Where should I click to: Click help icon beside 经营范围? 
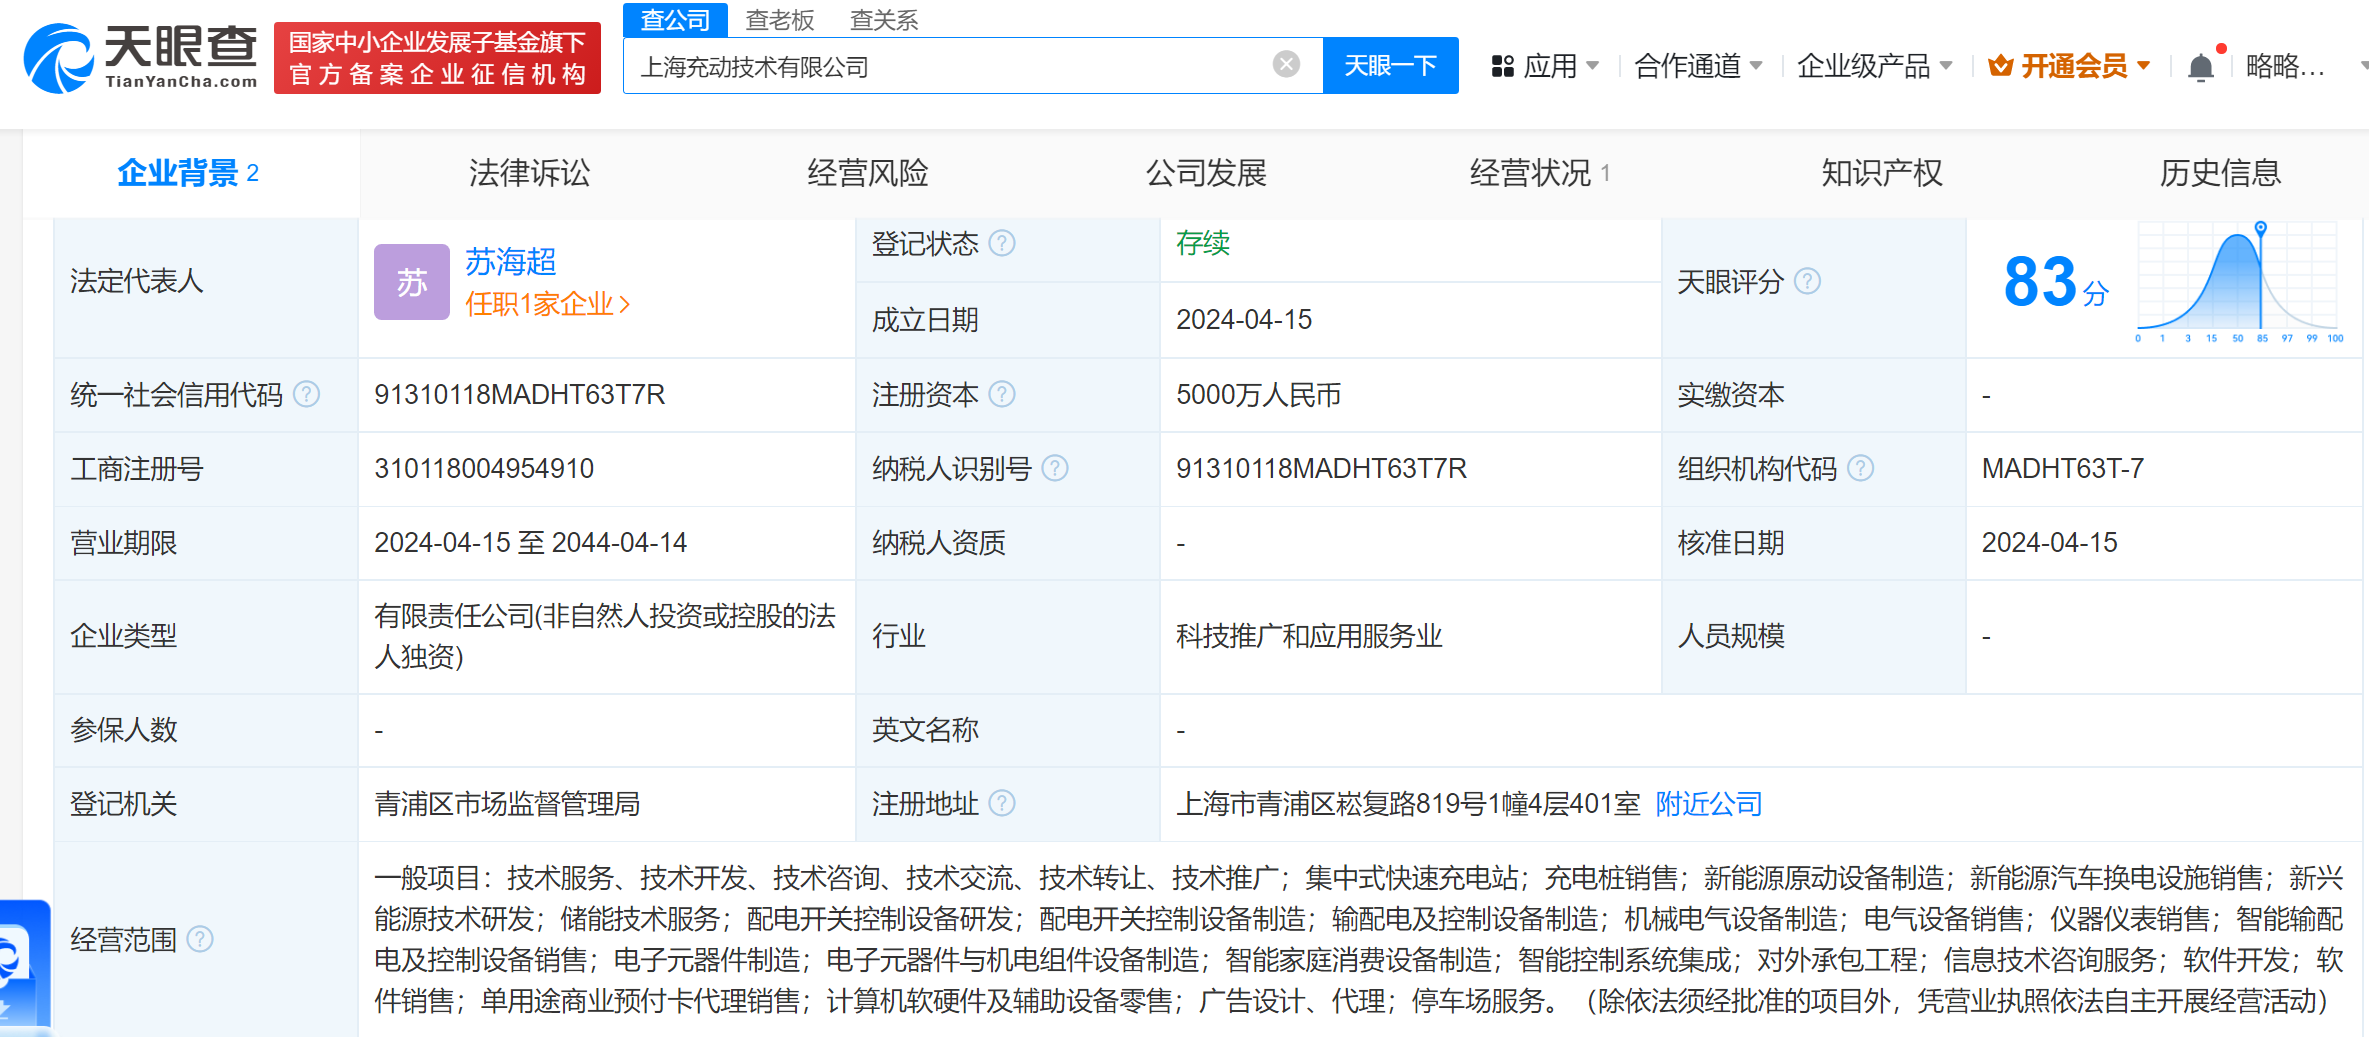200,940
